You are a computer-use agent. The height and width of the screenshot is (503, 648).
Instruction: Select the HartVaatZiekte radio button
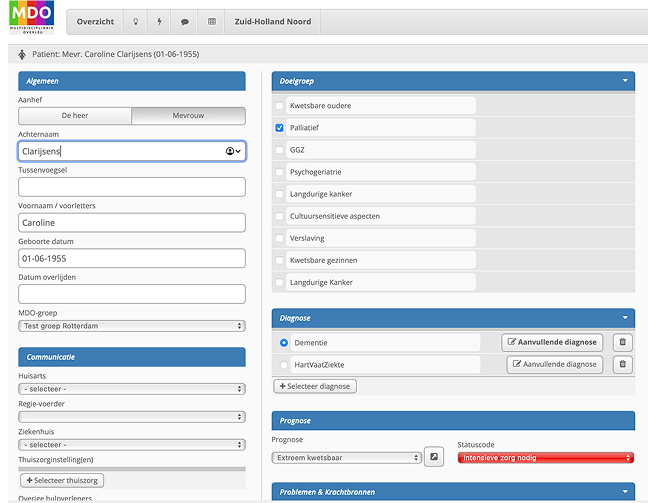click(284, 365)
